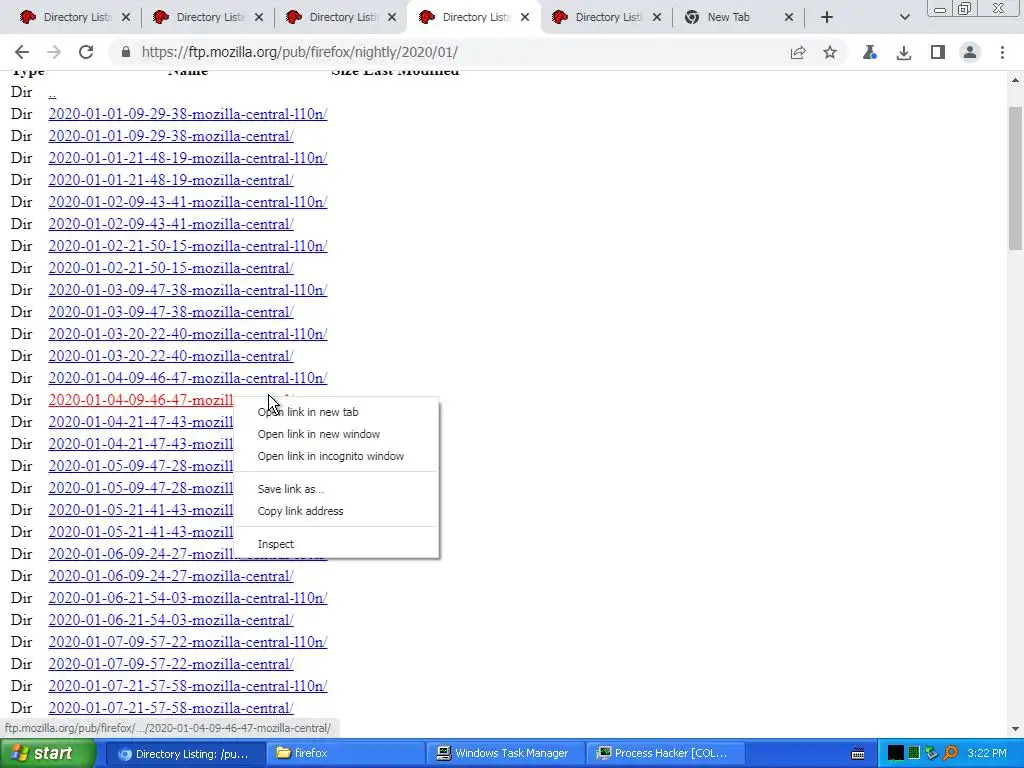Go forward to the next page
This screenshot has width=1024, height=768.
pyautogui.click(x=54, y=52)
